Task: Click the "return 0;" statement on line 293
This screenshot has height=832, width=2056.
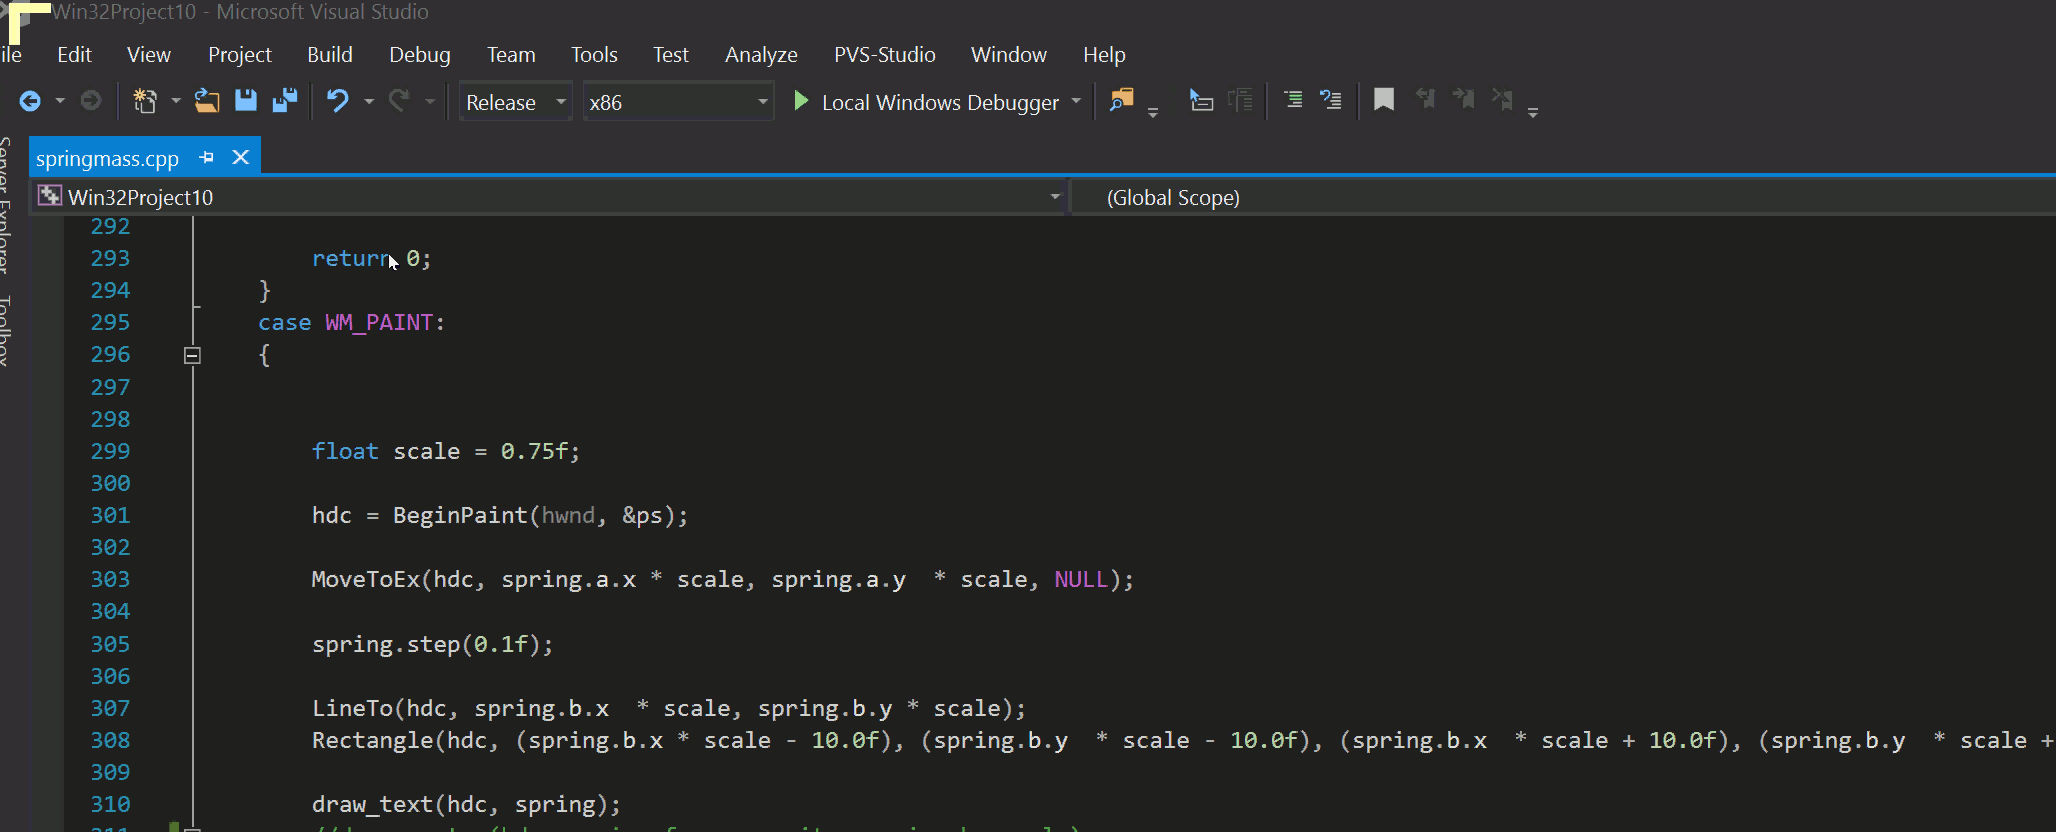Action: coord(371,258)
